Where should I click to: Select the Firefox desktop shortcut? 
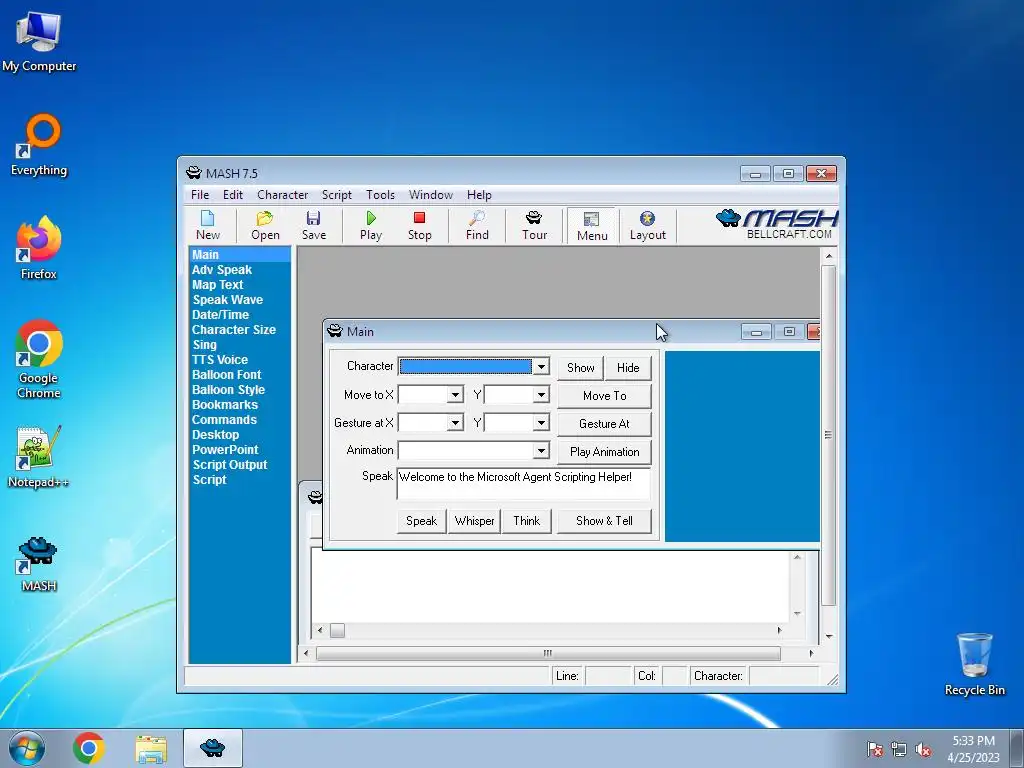pos(39,248)
